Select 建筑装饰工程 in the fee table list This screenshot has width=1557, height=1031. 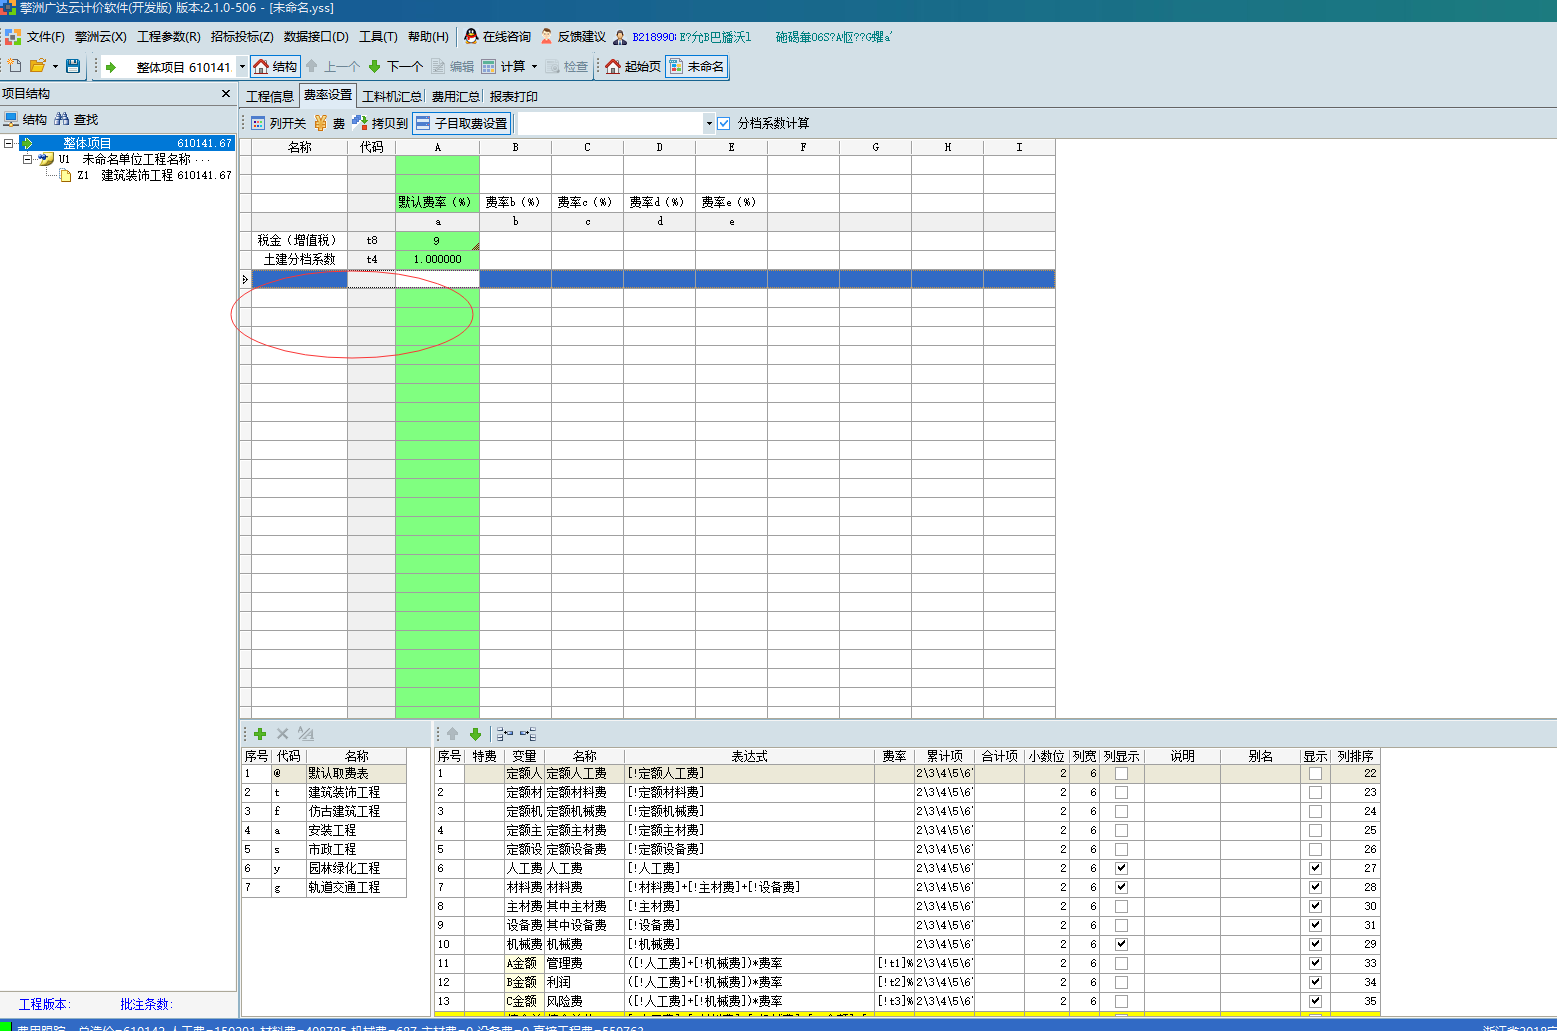(343, 792)
